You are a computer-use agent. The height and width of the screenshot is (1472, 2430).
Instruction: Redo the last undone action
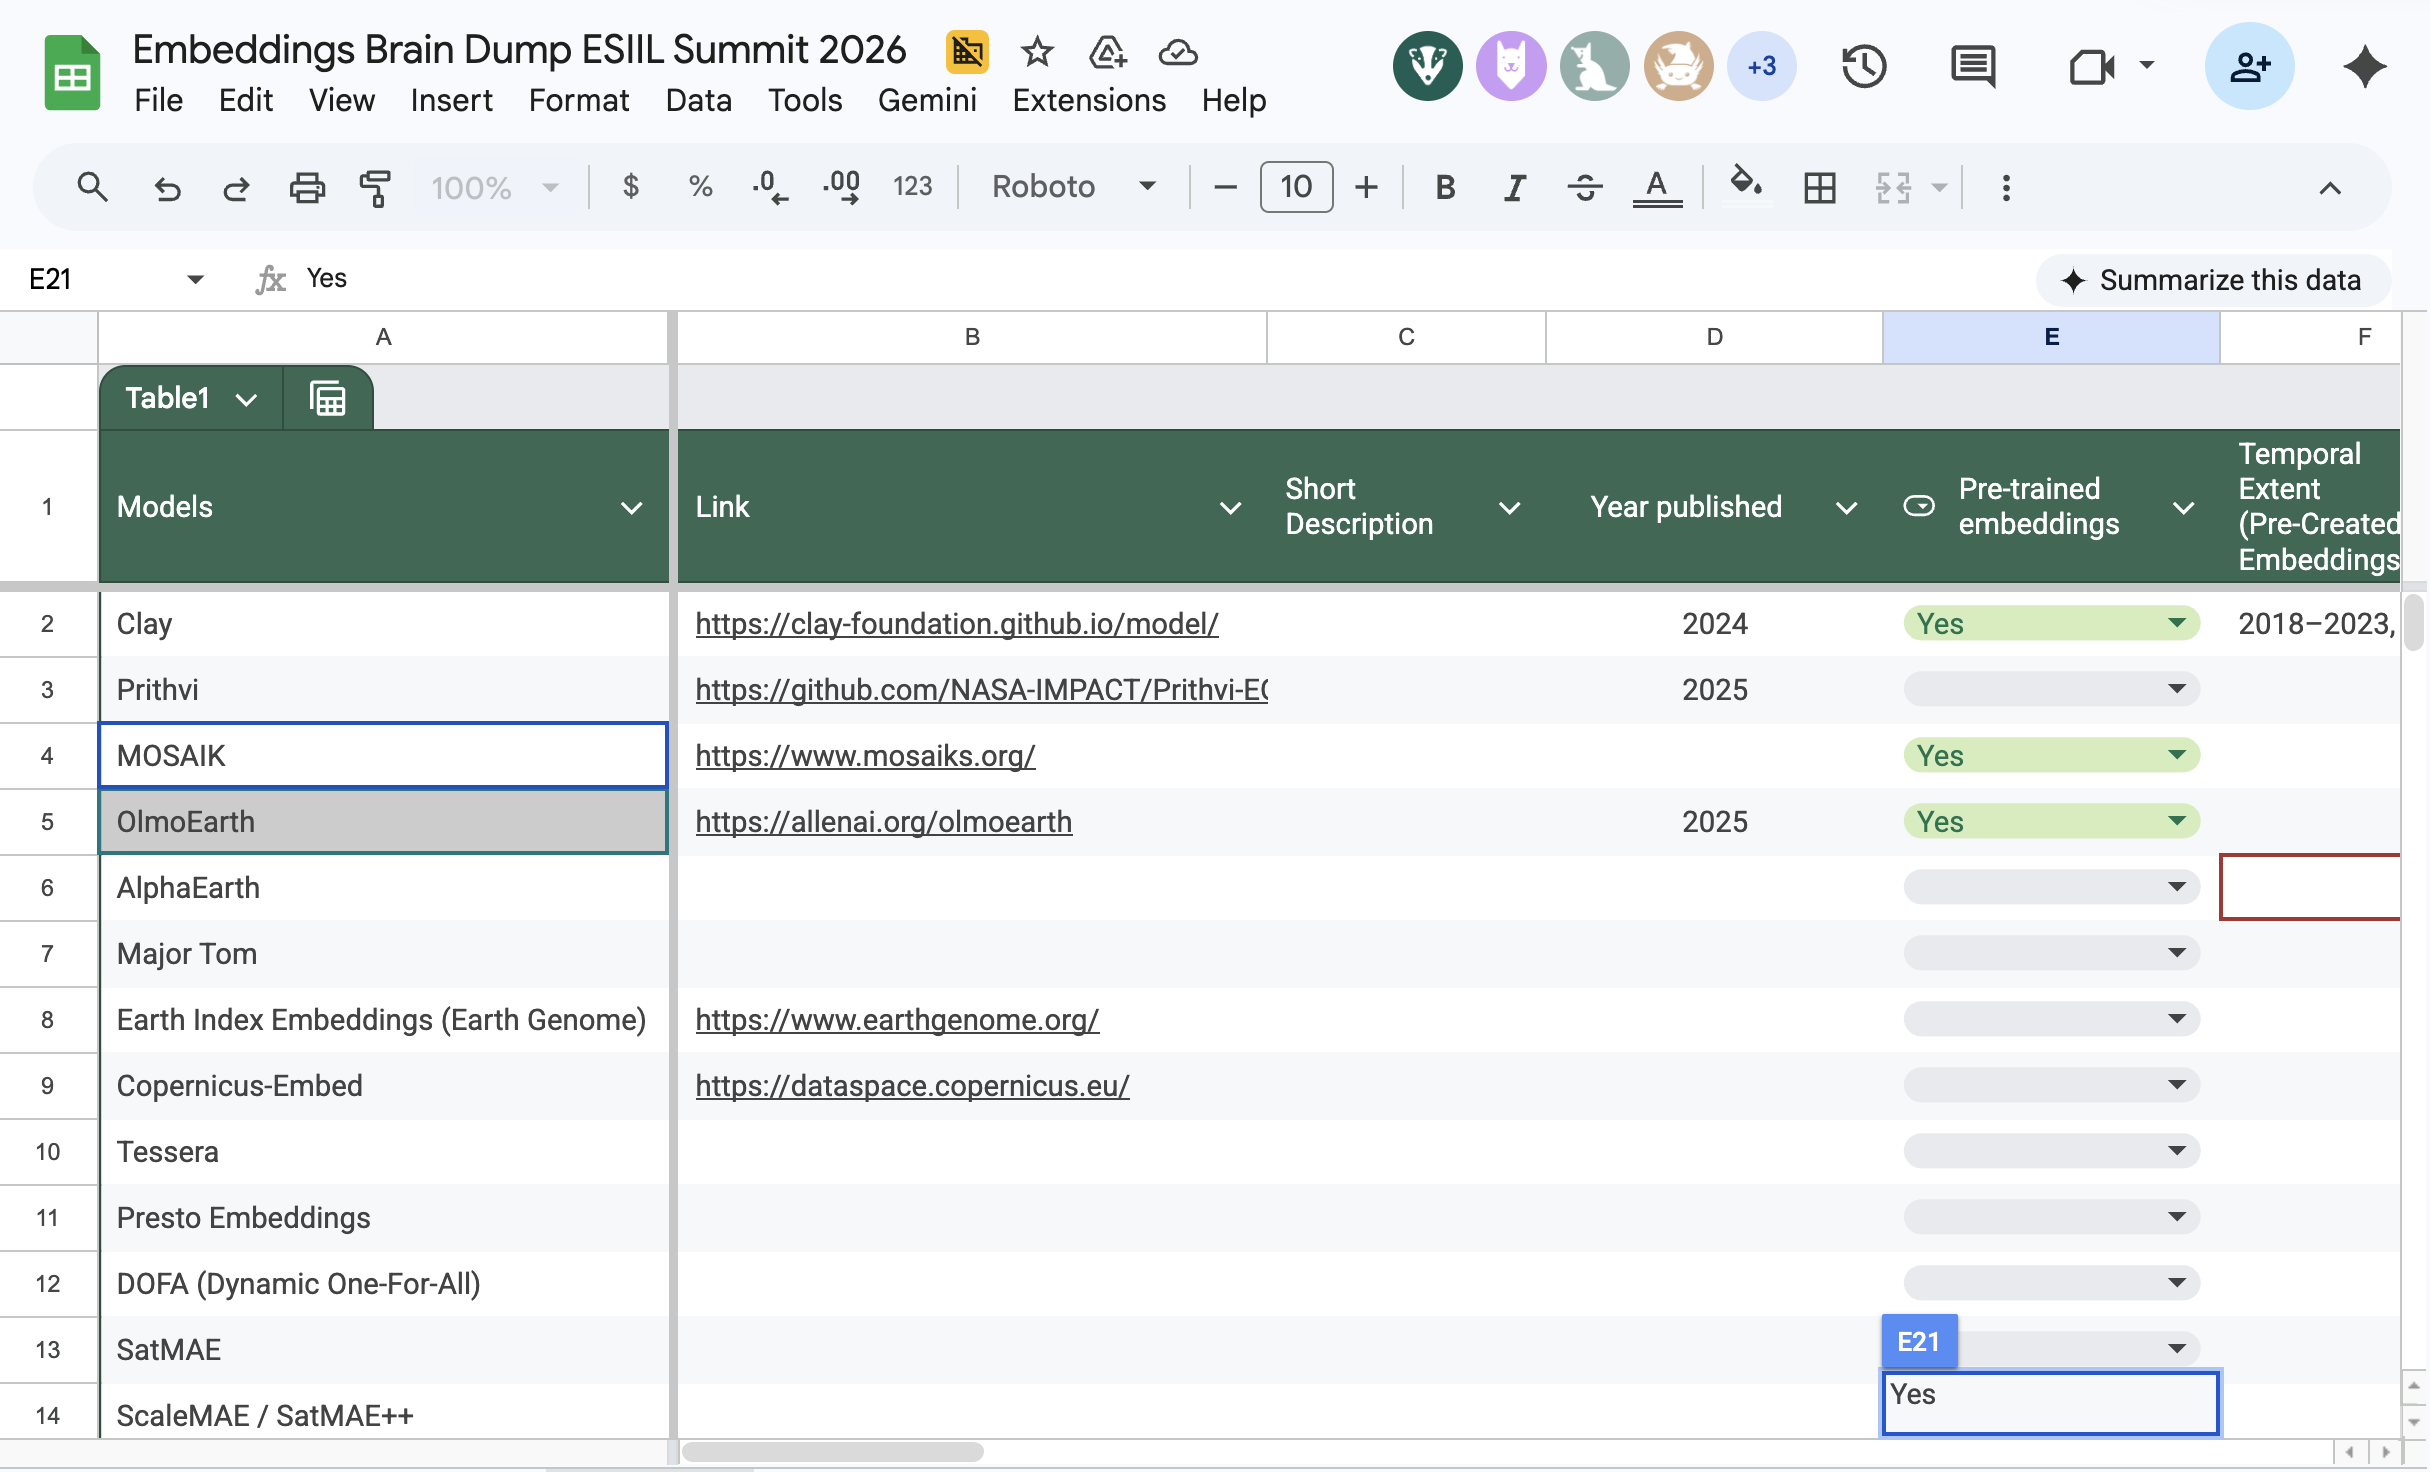click(236, 187)
